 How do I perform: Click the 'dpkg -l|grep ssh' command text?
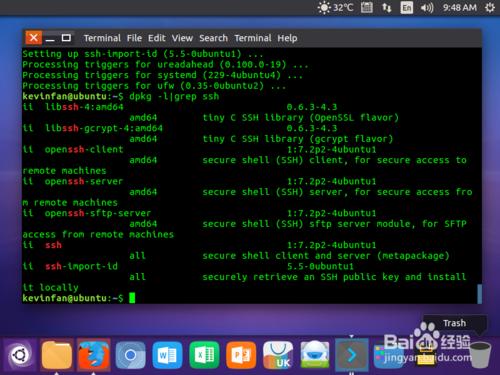point(174,96)
